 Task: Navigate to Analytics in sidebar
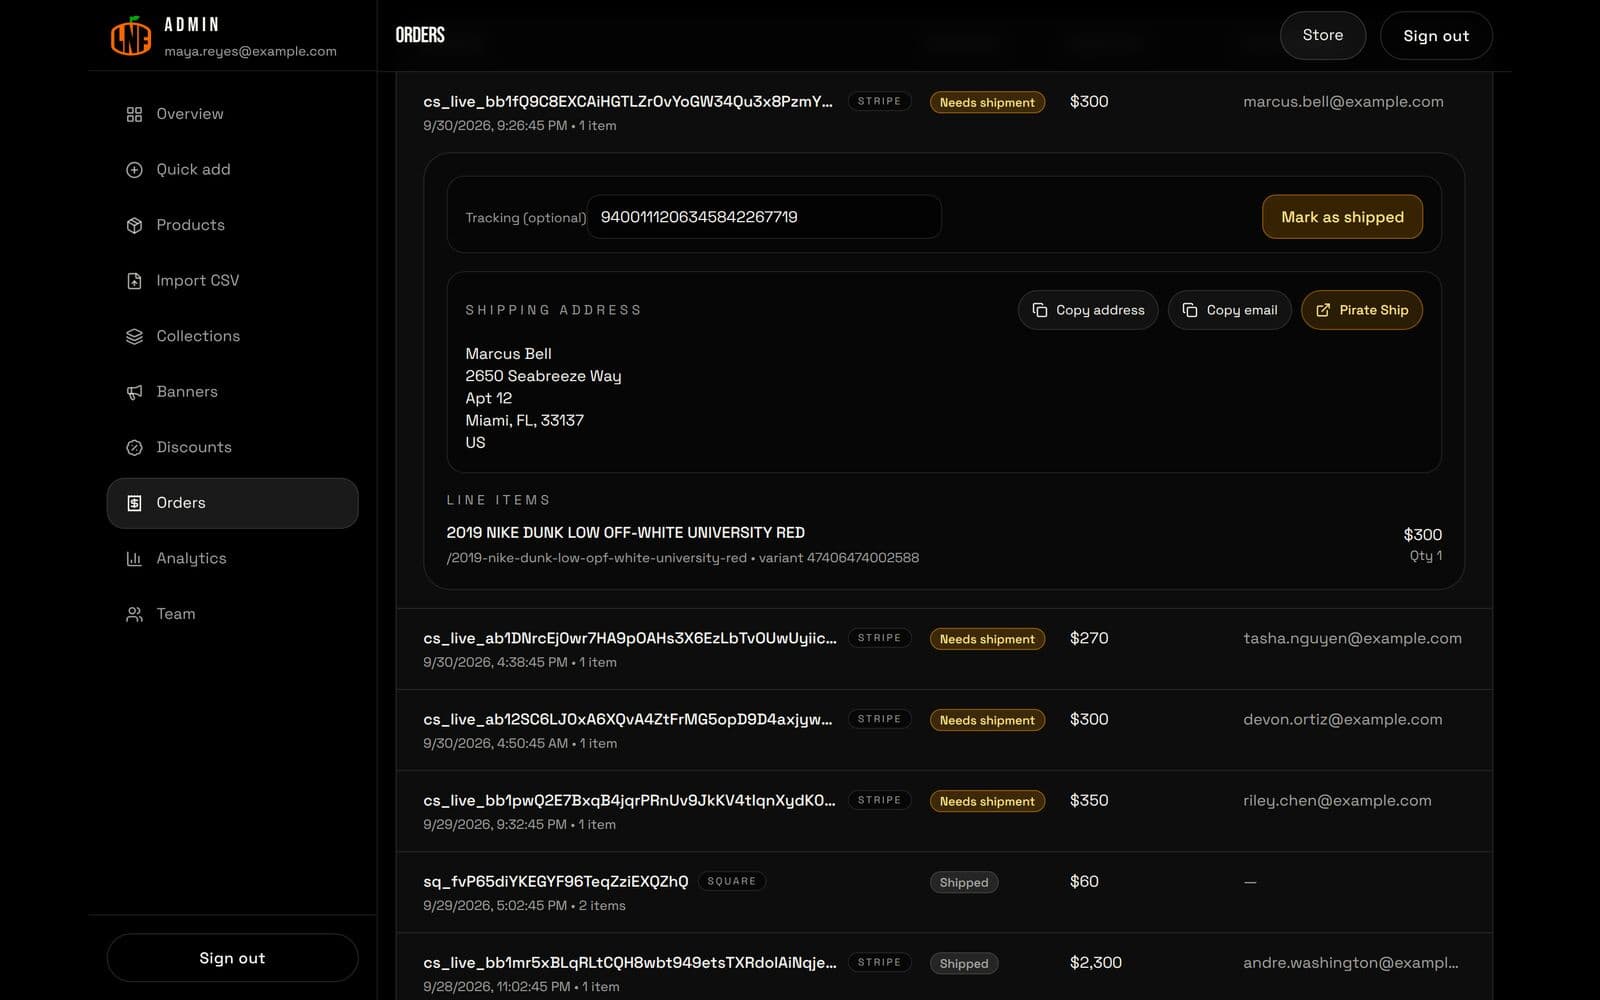tap(232, 558)
